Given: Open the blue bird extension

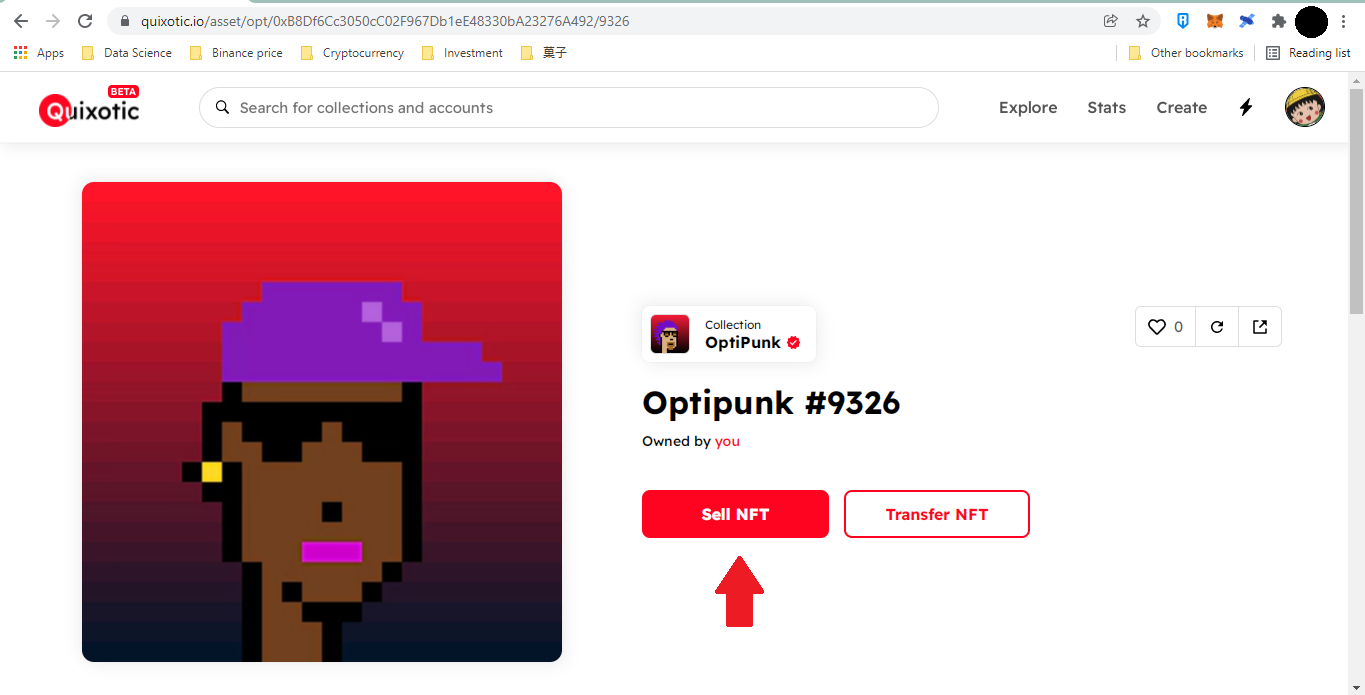Looking at the screenshot, I should pos(1247,21).
